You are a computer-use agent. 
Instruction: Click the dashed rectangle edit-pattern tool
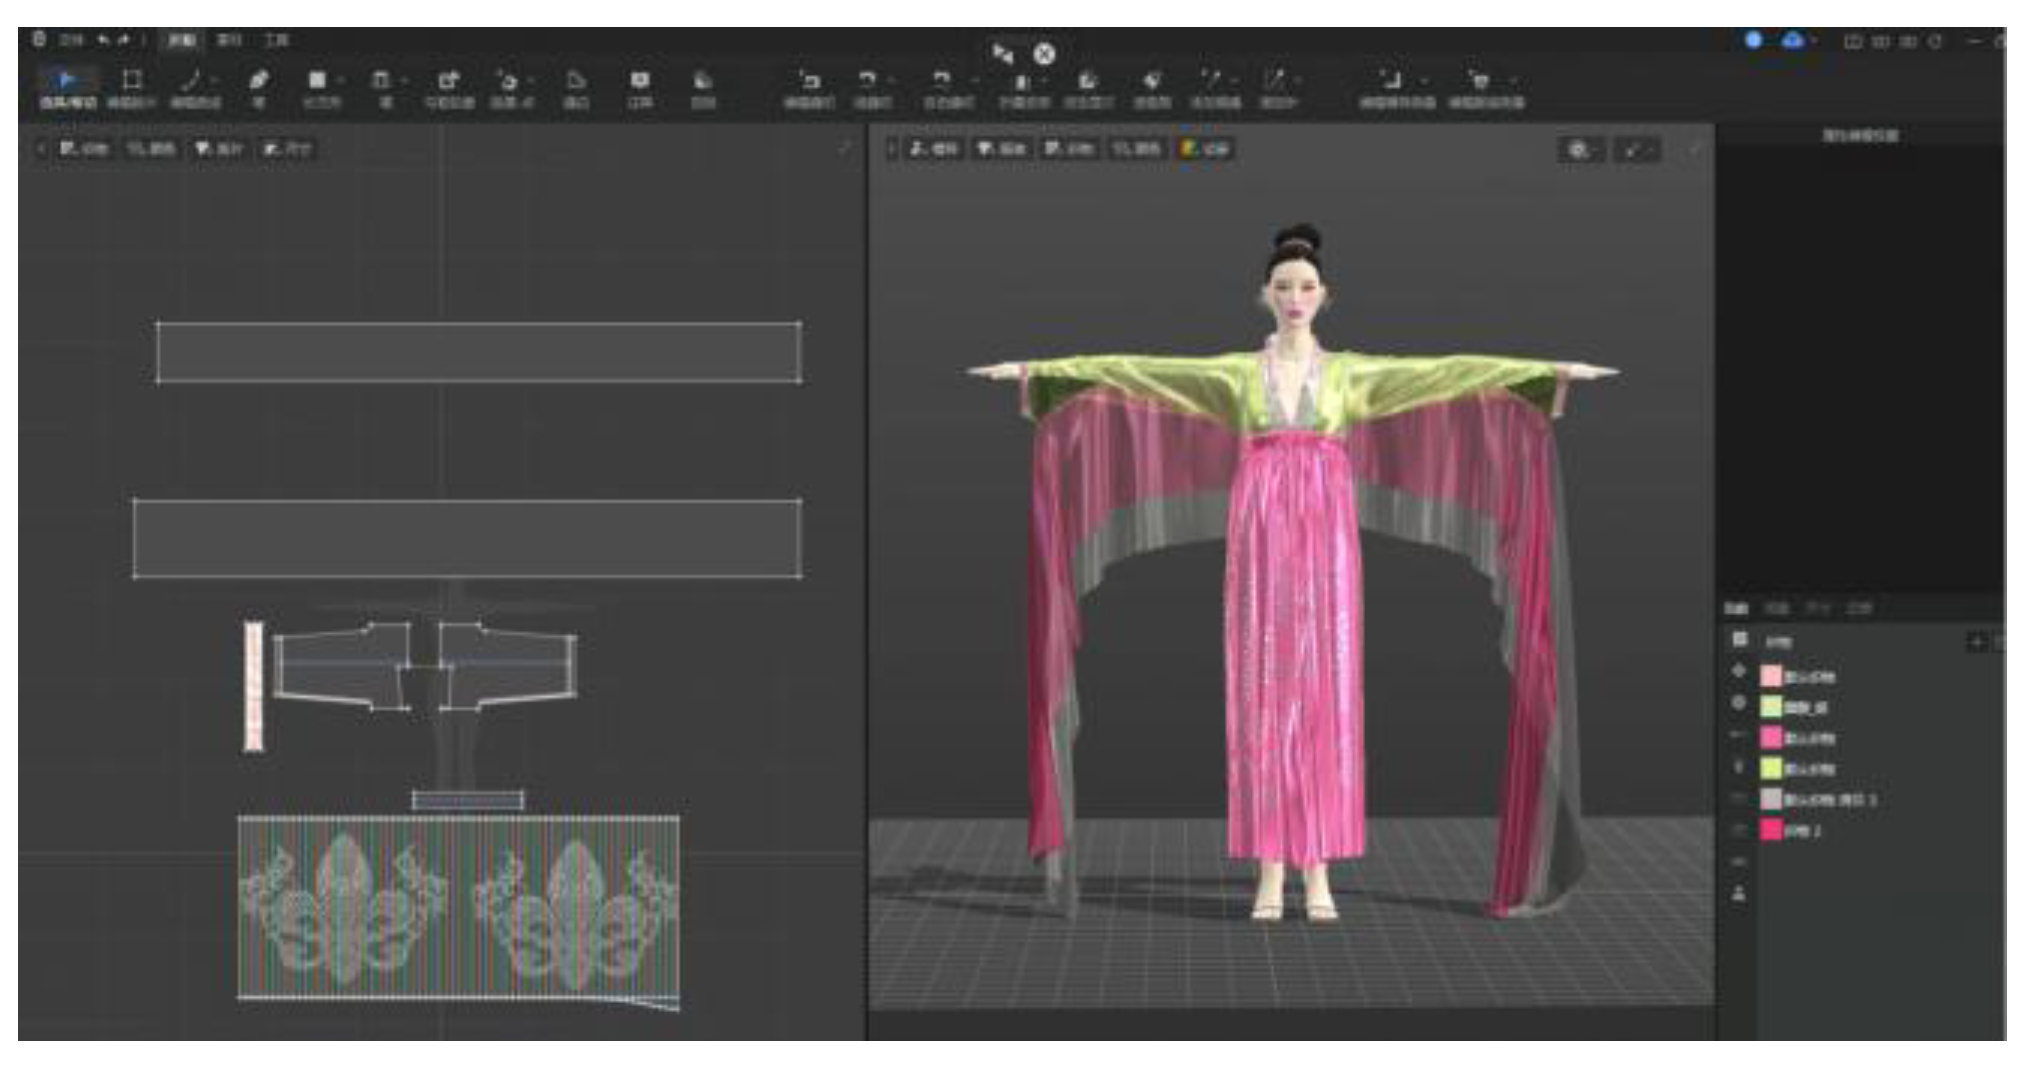131,81
